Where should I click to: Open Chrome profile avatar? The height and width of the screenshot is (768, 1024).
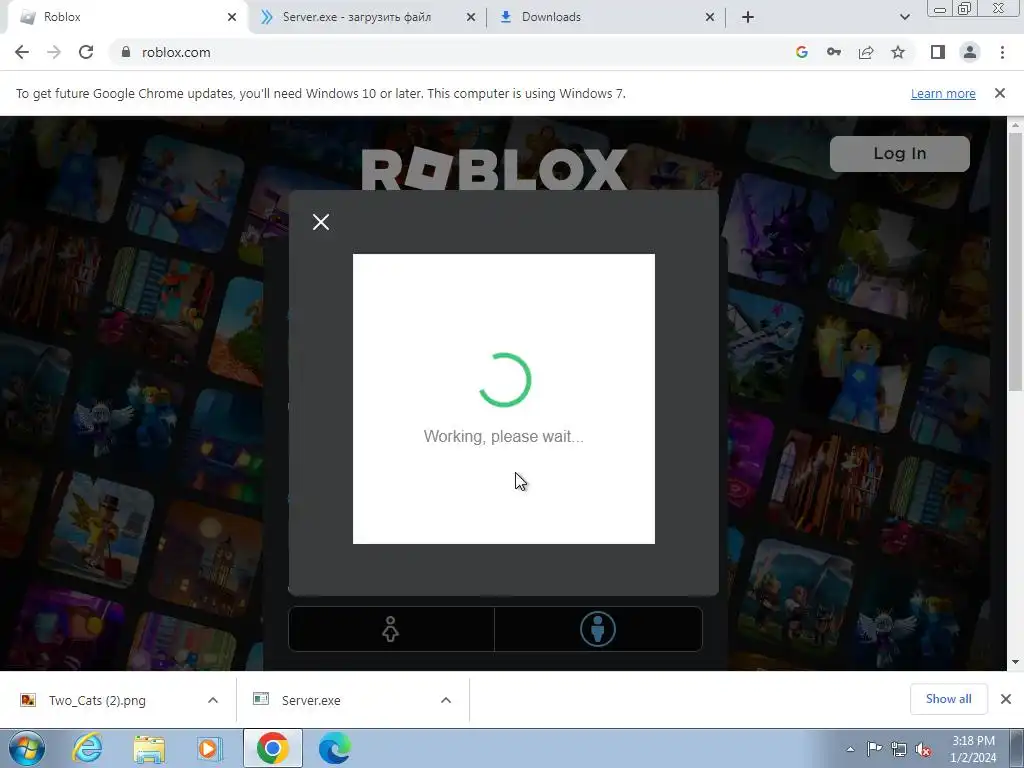click(x=970, y=52)
